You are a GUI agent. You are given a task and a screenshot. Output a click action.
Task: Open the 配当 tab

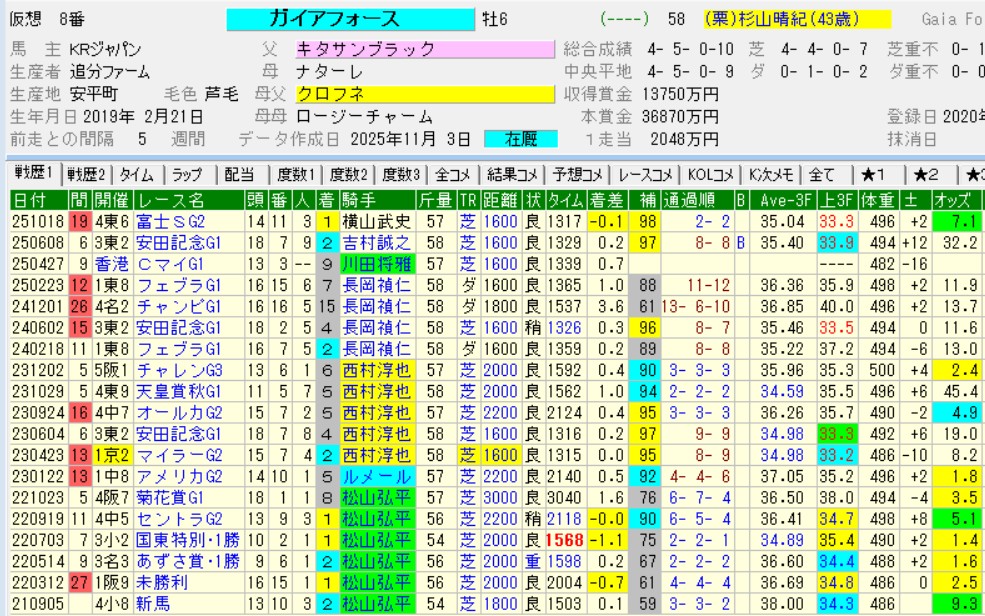239,174
